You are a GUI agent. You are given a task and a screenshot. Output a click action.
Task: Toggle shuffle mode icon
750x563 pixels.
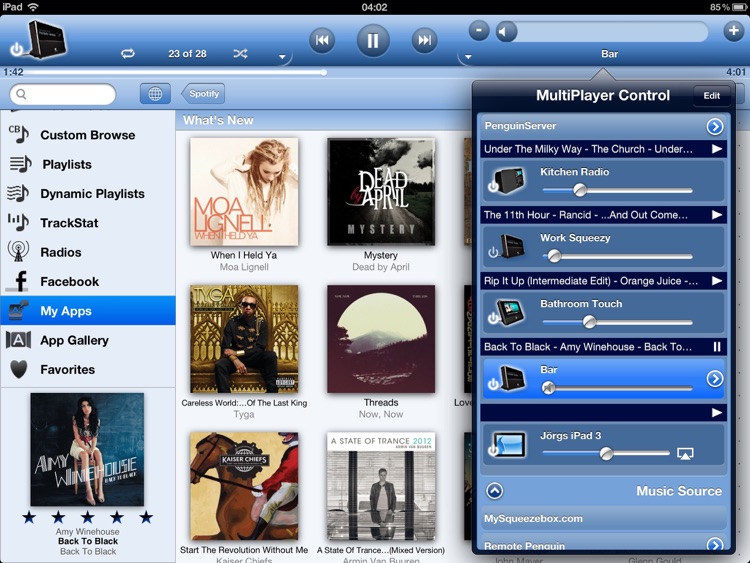click(x=240, y=54)
